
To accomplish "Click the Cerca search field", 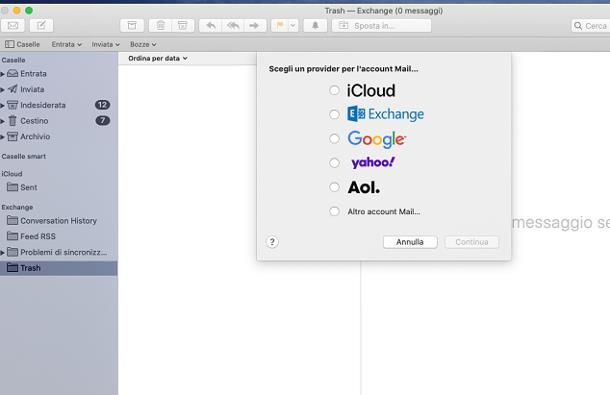I will [x=591, y=26].
